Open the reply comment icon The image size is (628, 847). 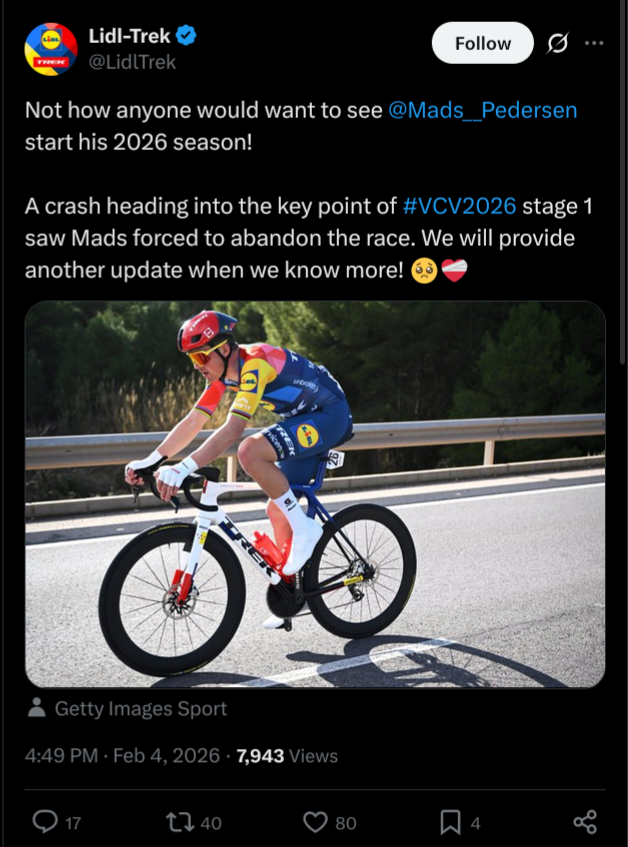pyautogui.click(x=45, y=822)
